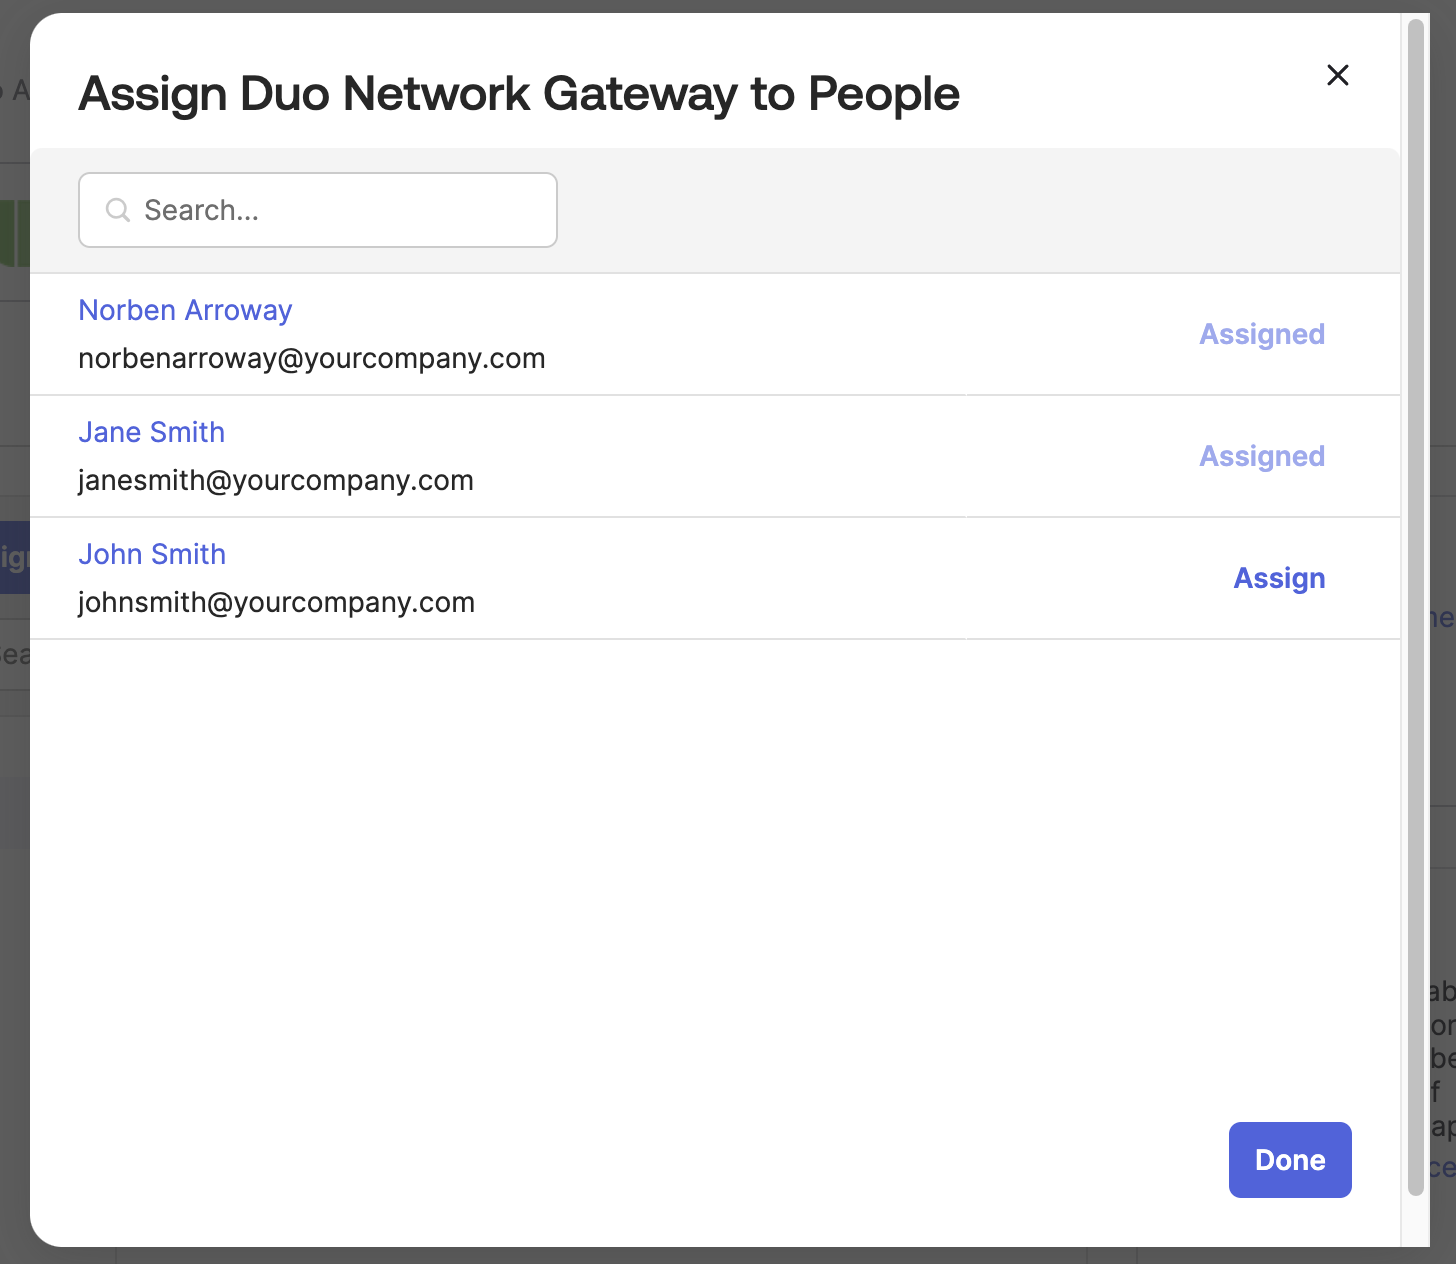
Task: Assign Duo Network Gateway to John Smith
Action: [x=1279, y=578]
